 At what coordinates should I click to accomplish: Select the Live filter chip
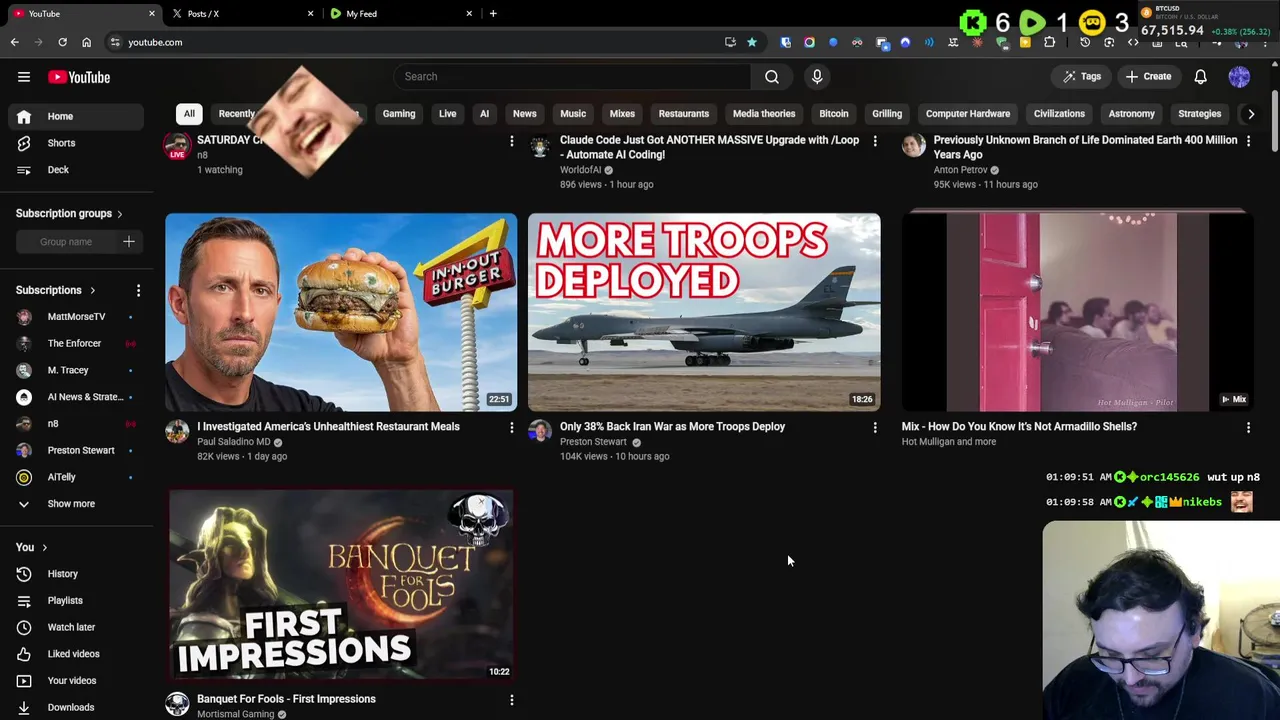[x=447, y=113]
